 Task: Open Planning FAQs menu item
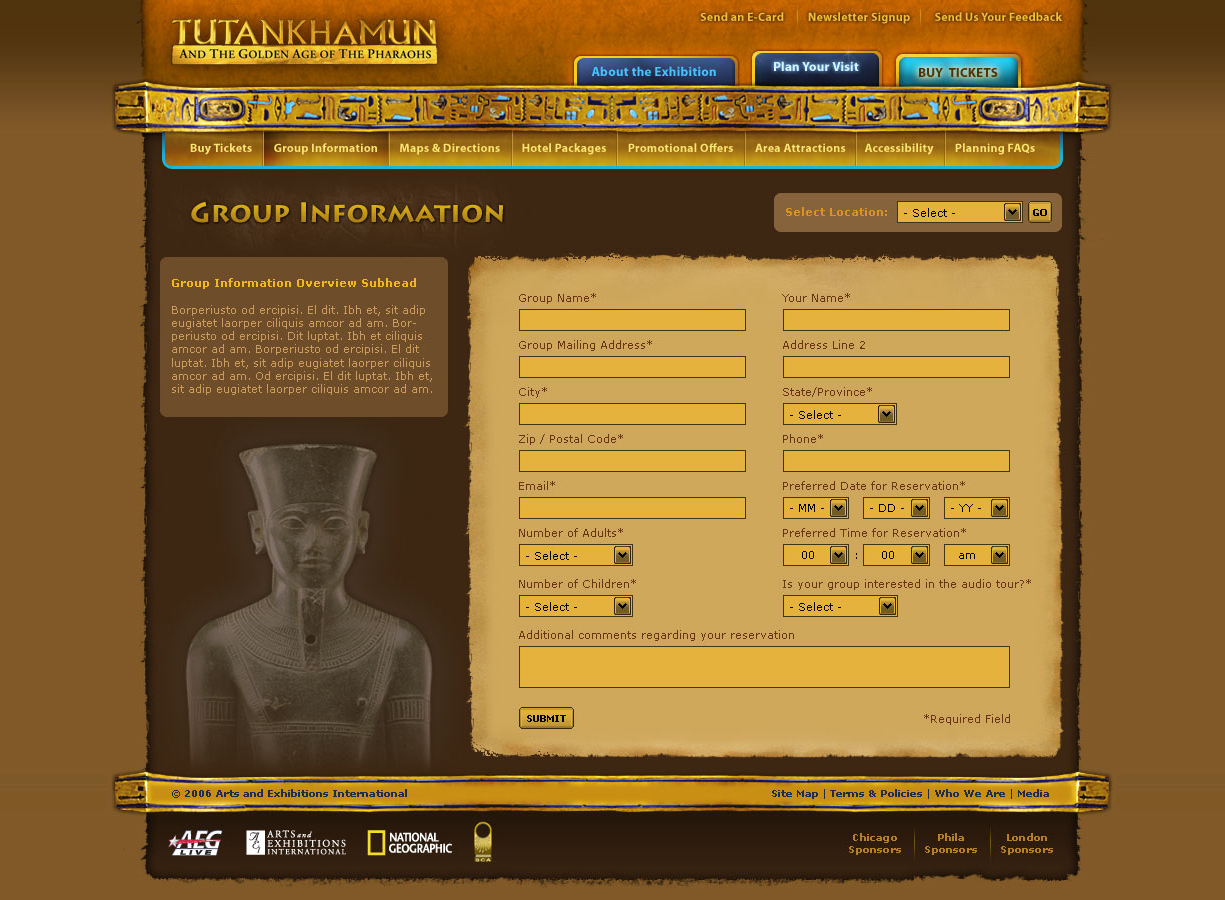[x=995, y=148]
